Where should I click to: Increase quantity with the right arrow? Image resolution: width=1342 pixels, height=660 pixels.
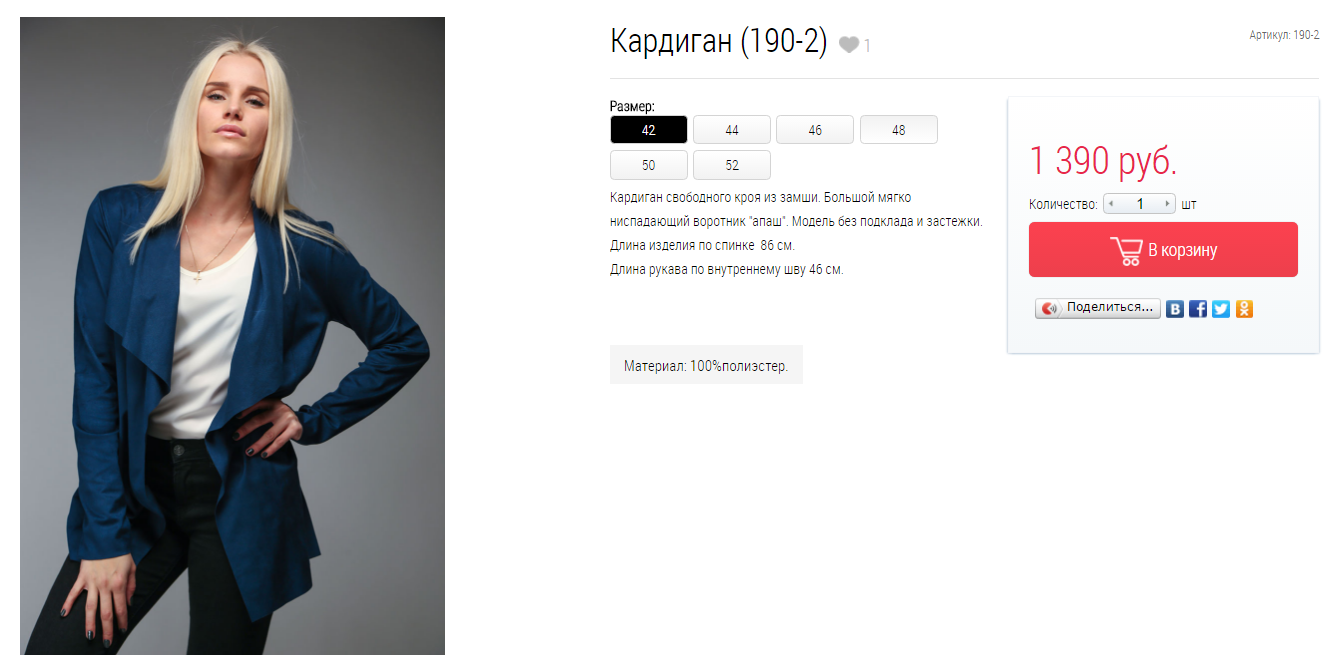1168,204
